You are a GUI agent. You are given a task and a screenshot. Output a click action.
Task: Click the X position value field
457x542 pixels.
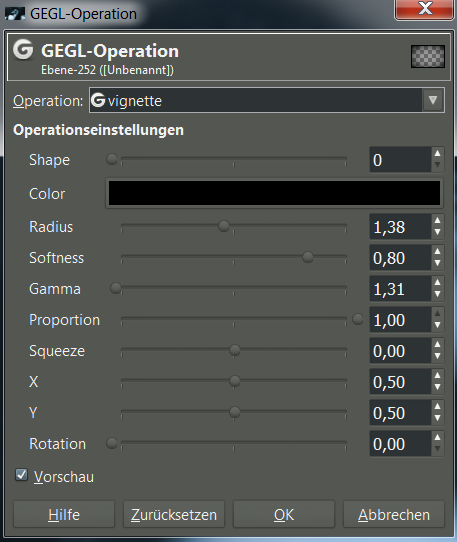(400, 382)
